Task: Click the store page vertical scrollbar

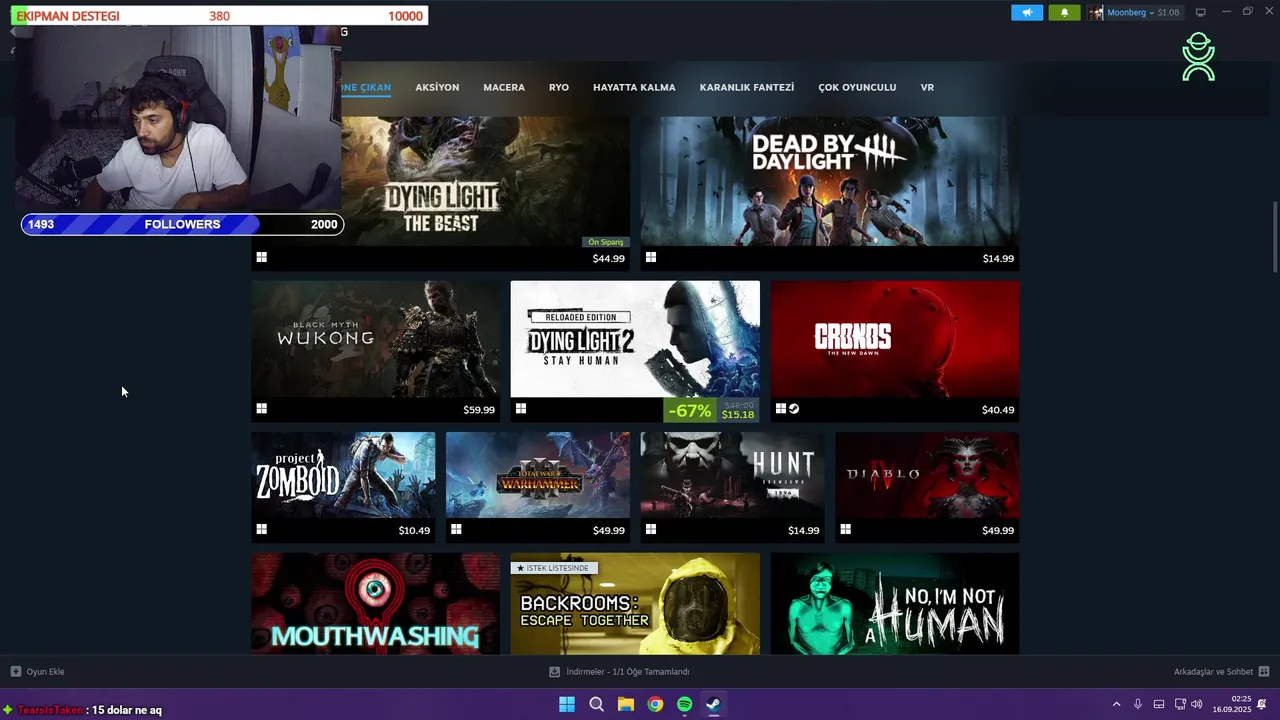Action: [x=1274, y=235]
